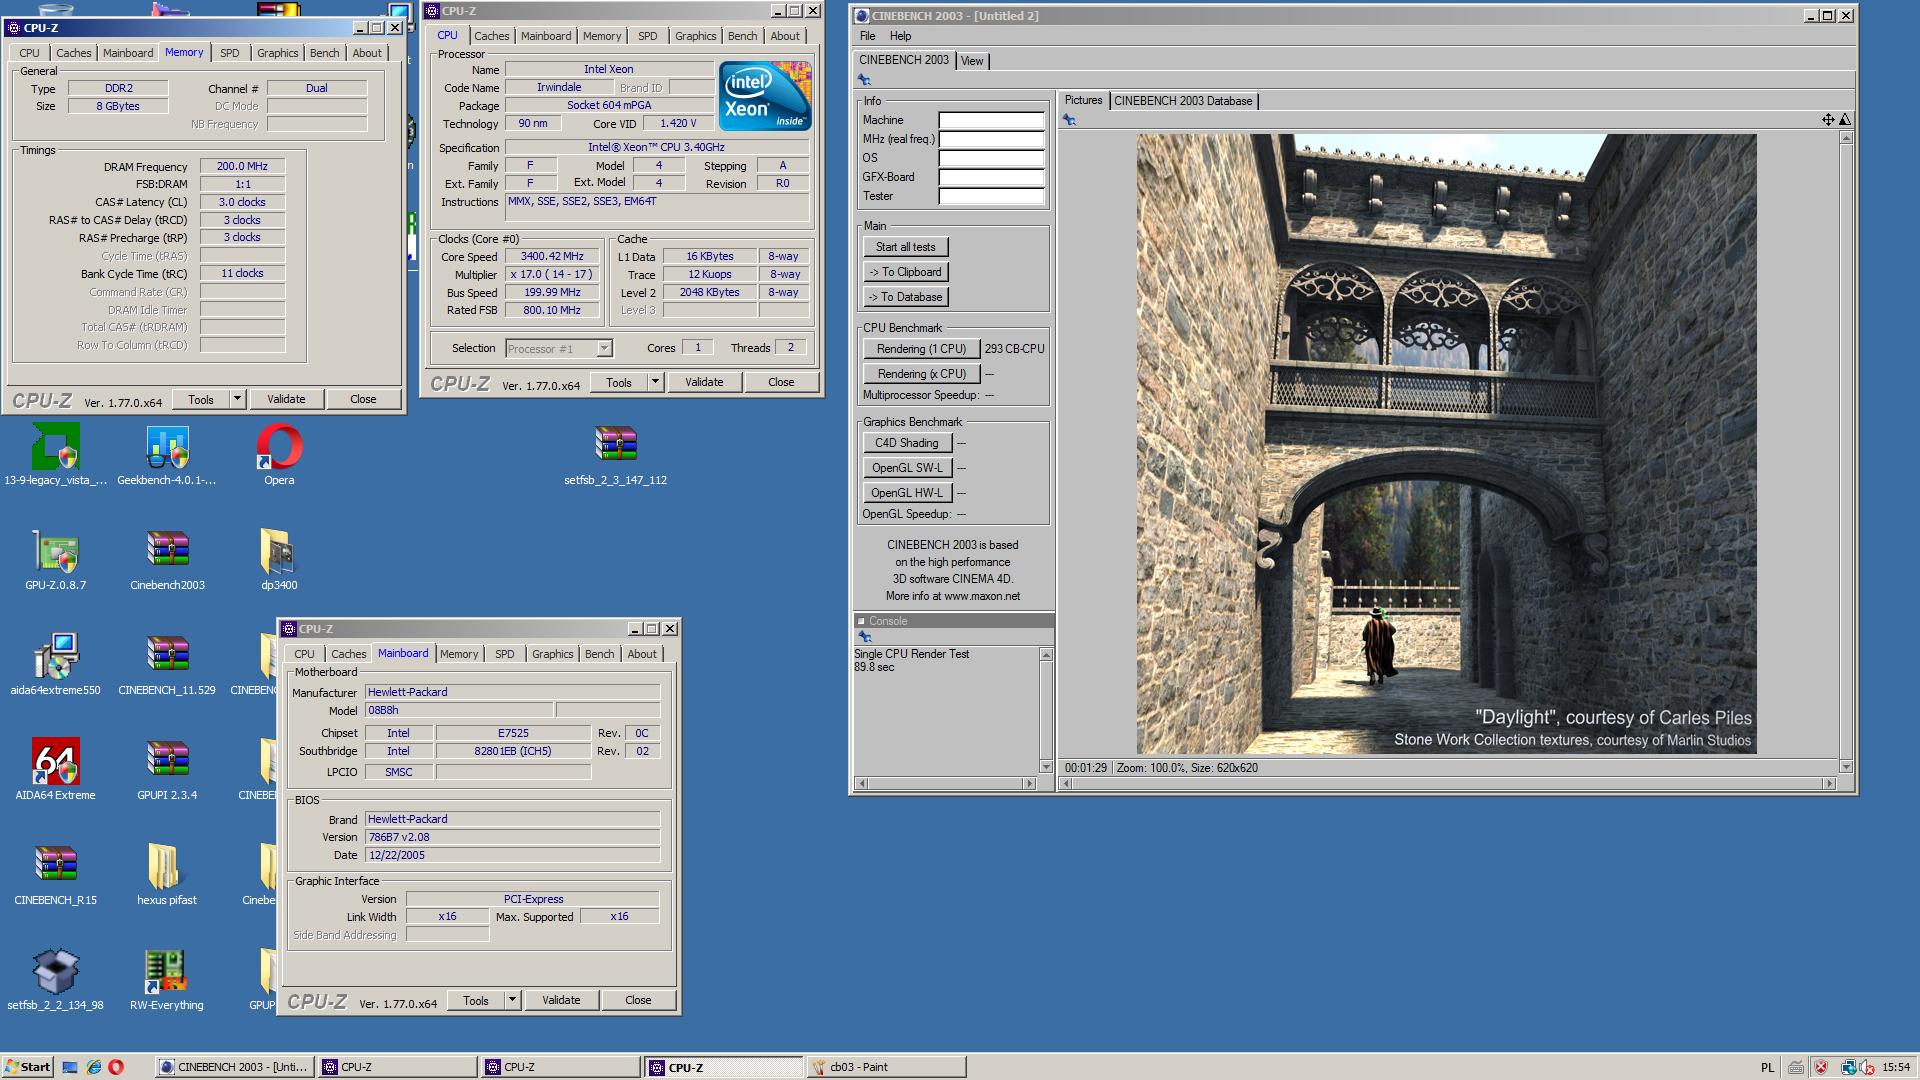Open the GPU-Z.0.8.7 desktop icon
Screen dimensions: 1920x1080
56,552
